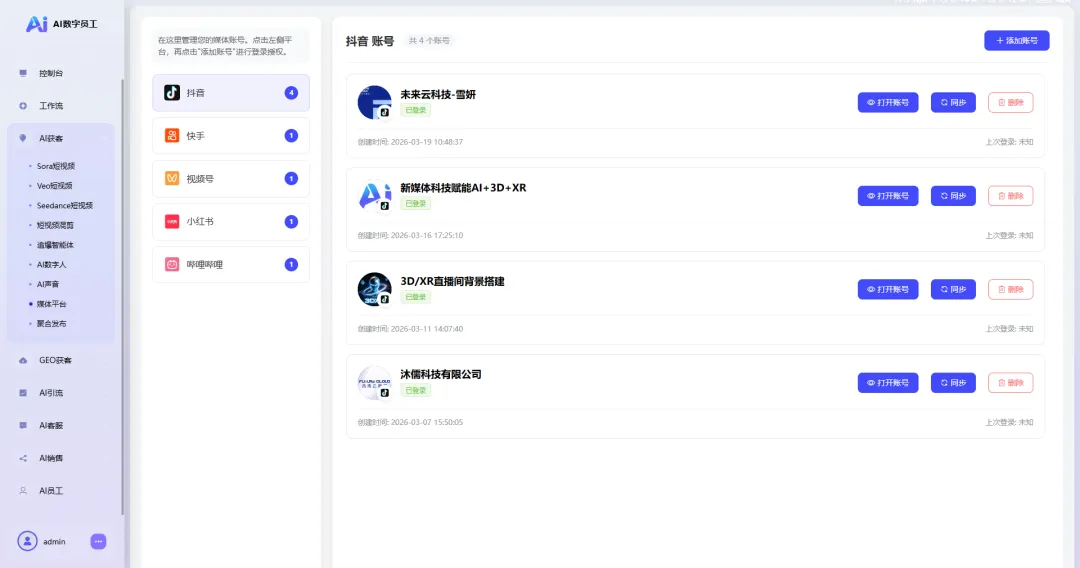1080x568 pixels.
Task: Click the 视频号 account count badge
Action: pyautogui.click(x=291, y=178)
